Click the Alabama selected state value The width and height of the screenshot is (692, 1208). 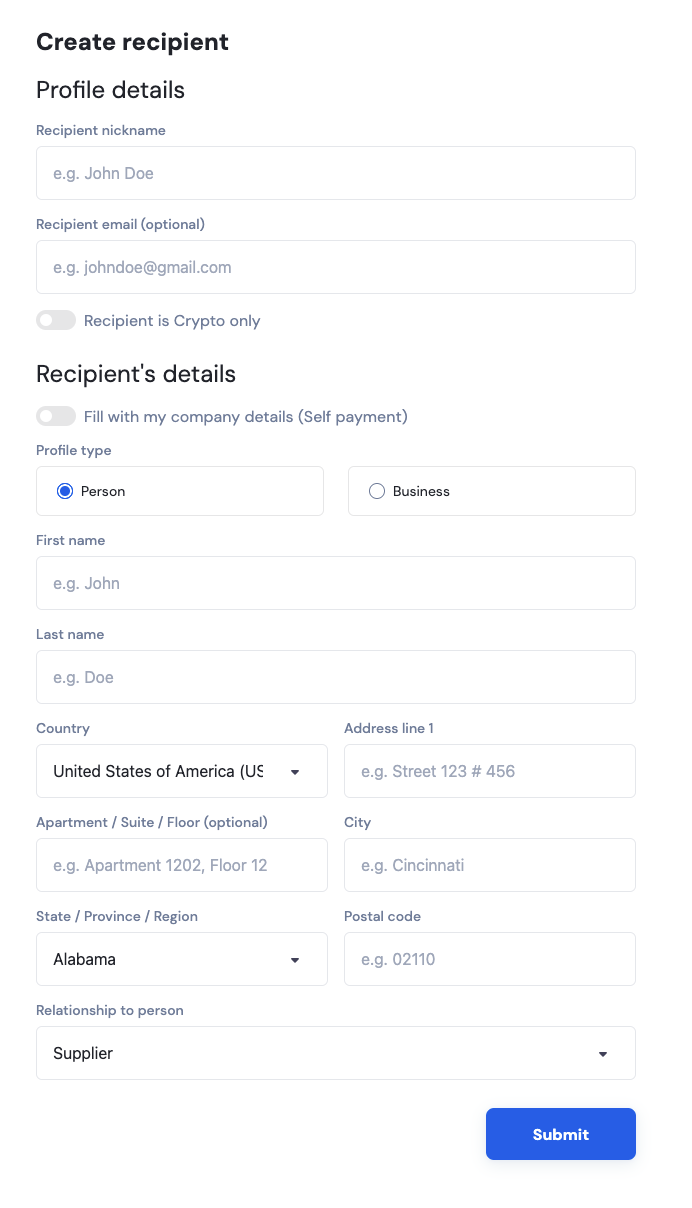(x=84, y=959)
